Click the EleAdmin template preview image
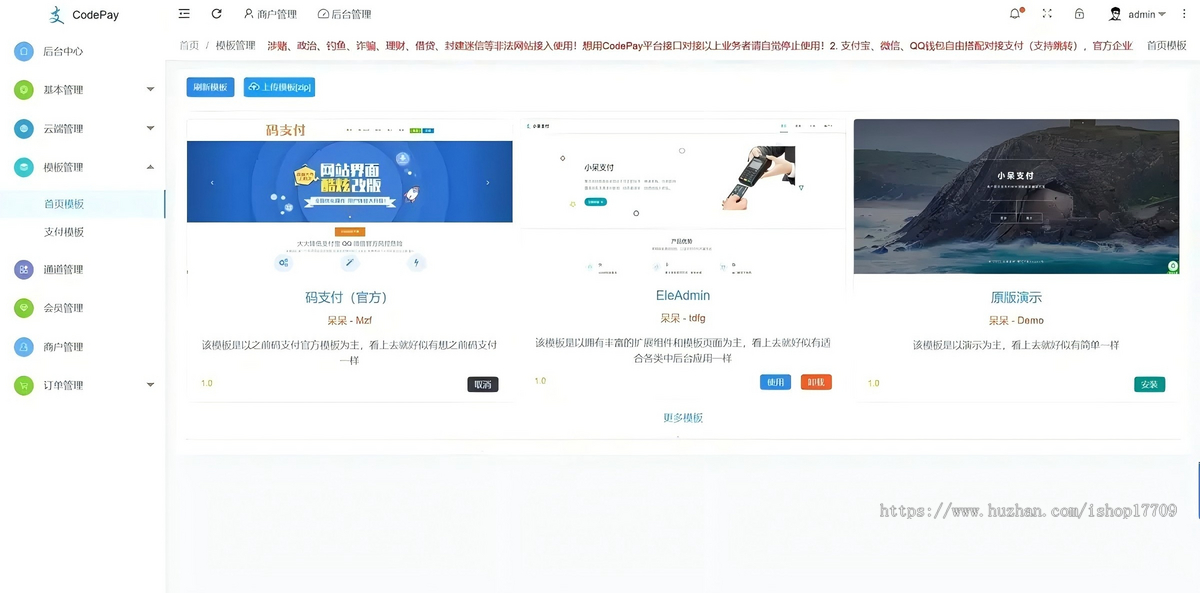The image size is (1200, 593). tap(683, 197)
